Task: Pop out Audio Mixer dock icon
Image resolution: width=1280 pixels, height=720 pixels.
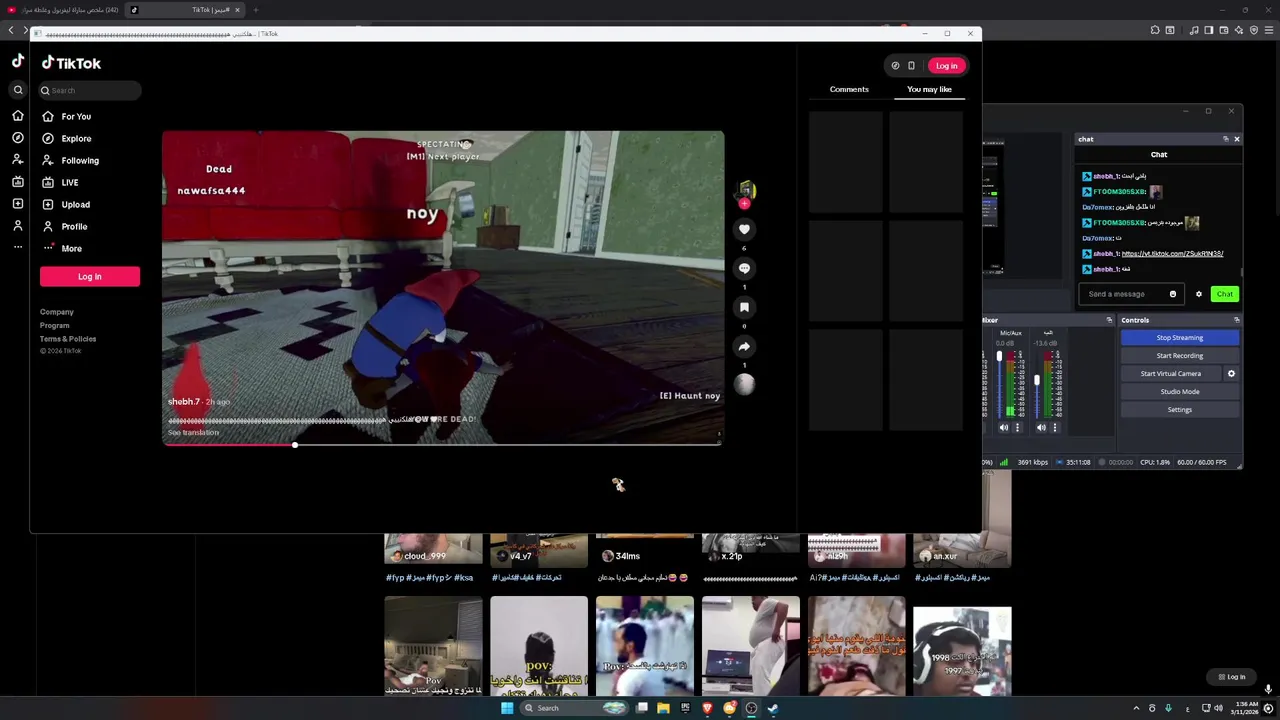Action: point(1109,320)
